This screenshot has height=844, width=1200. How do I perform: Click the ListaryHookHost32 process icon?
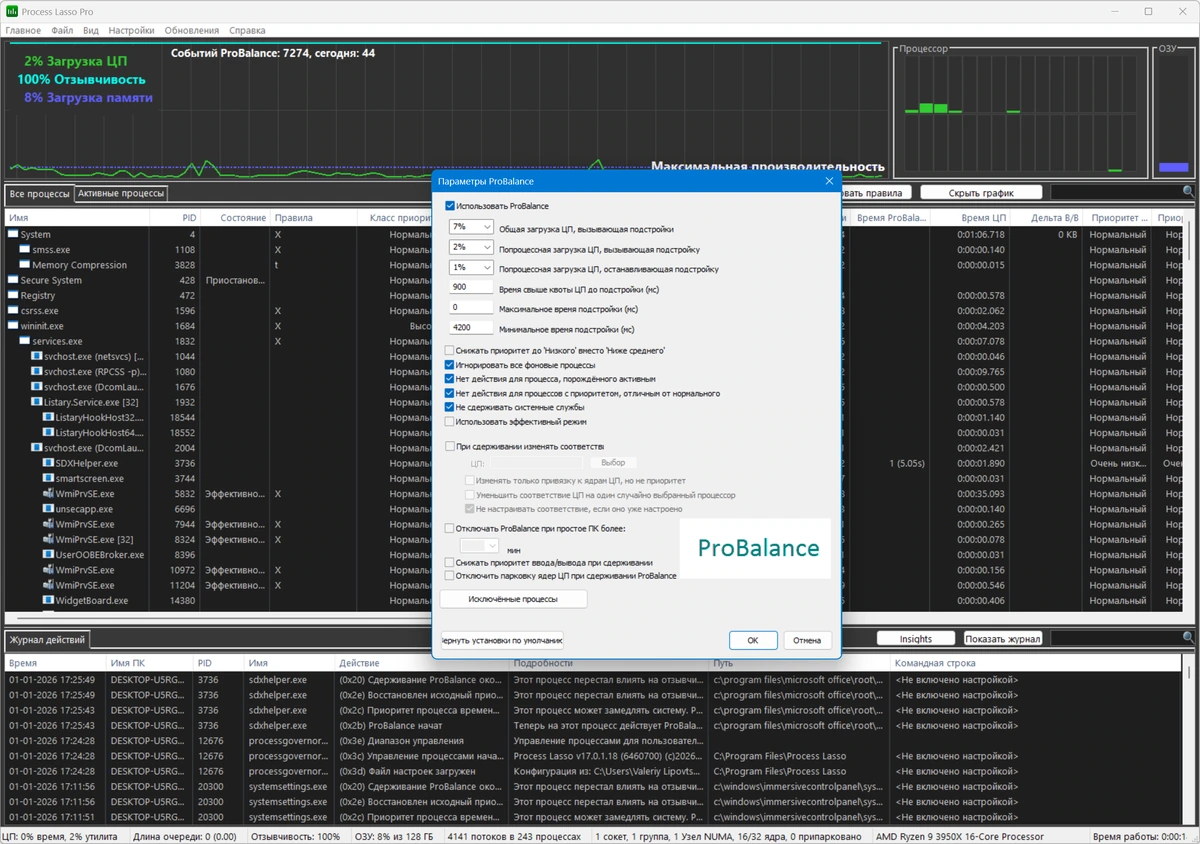(x=48, y=417)
